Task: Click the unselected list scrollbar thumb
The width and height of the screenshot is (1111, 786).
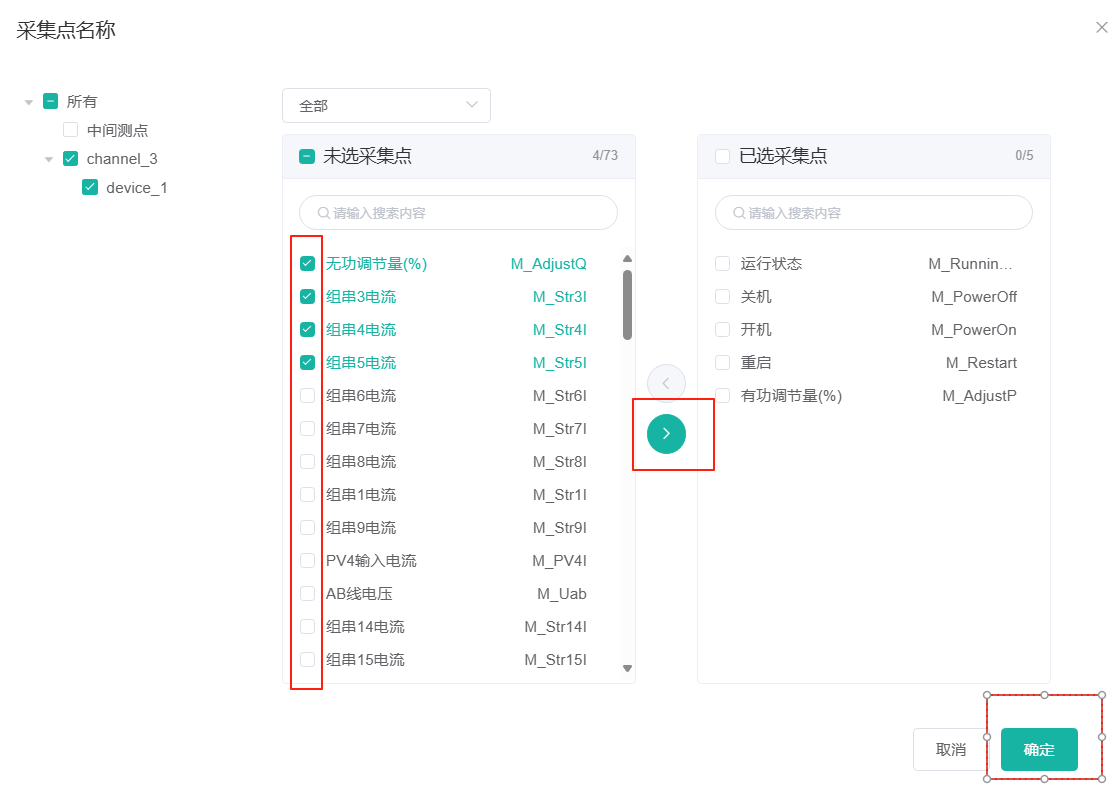Action: (x=628, y=304)
